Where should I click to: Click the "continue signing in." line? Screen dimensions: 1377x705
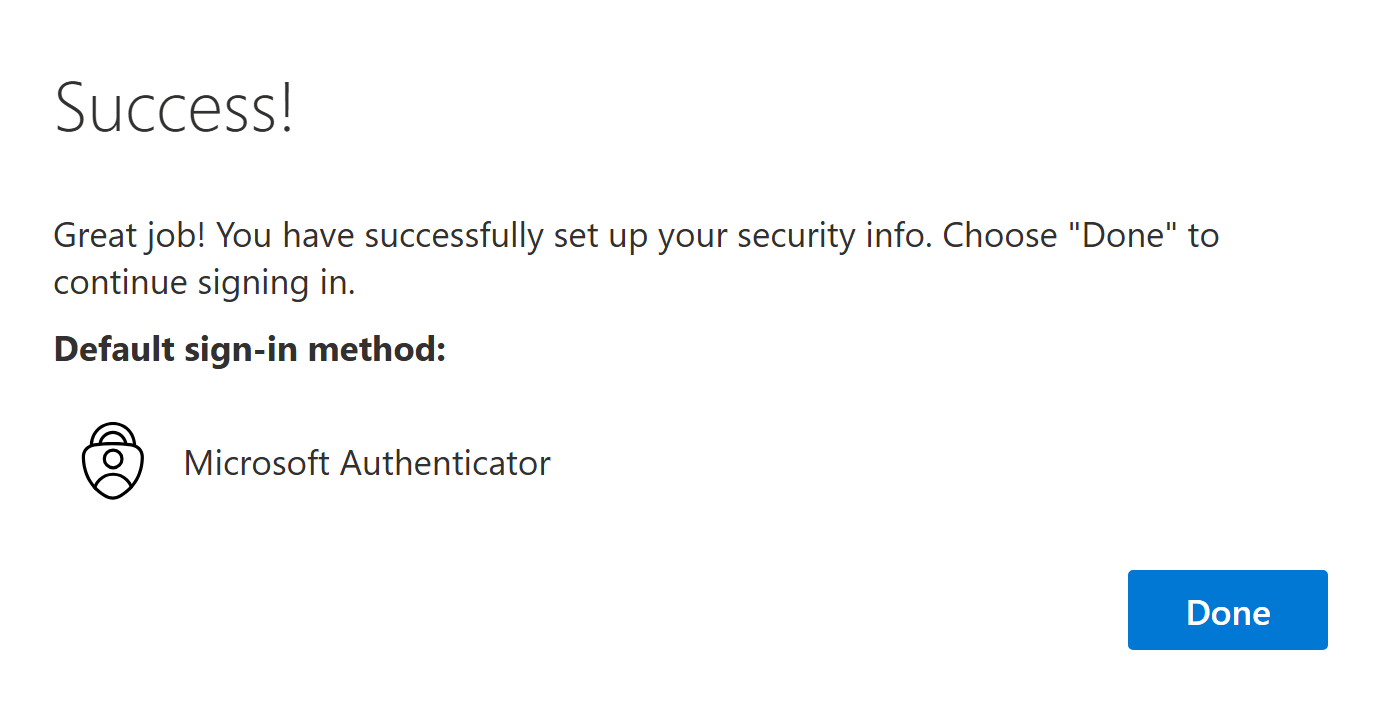pos(204,283)
